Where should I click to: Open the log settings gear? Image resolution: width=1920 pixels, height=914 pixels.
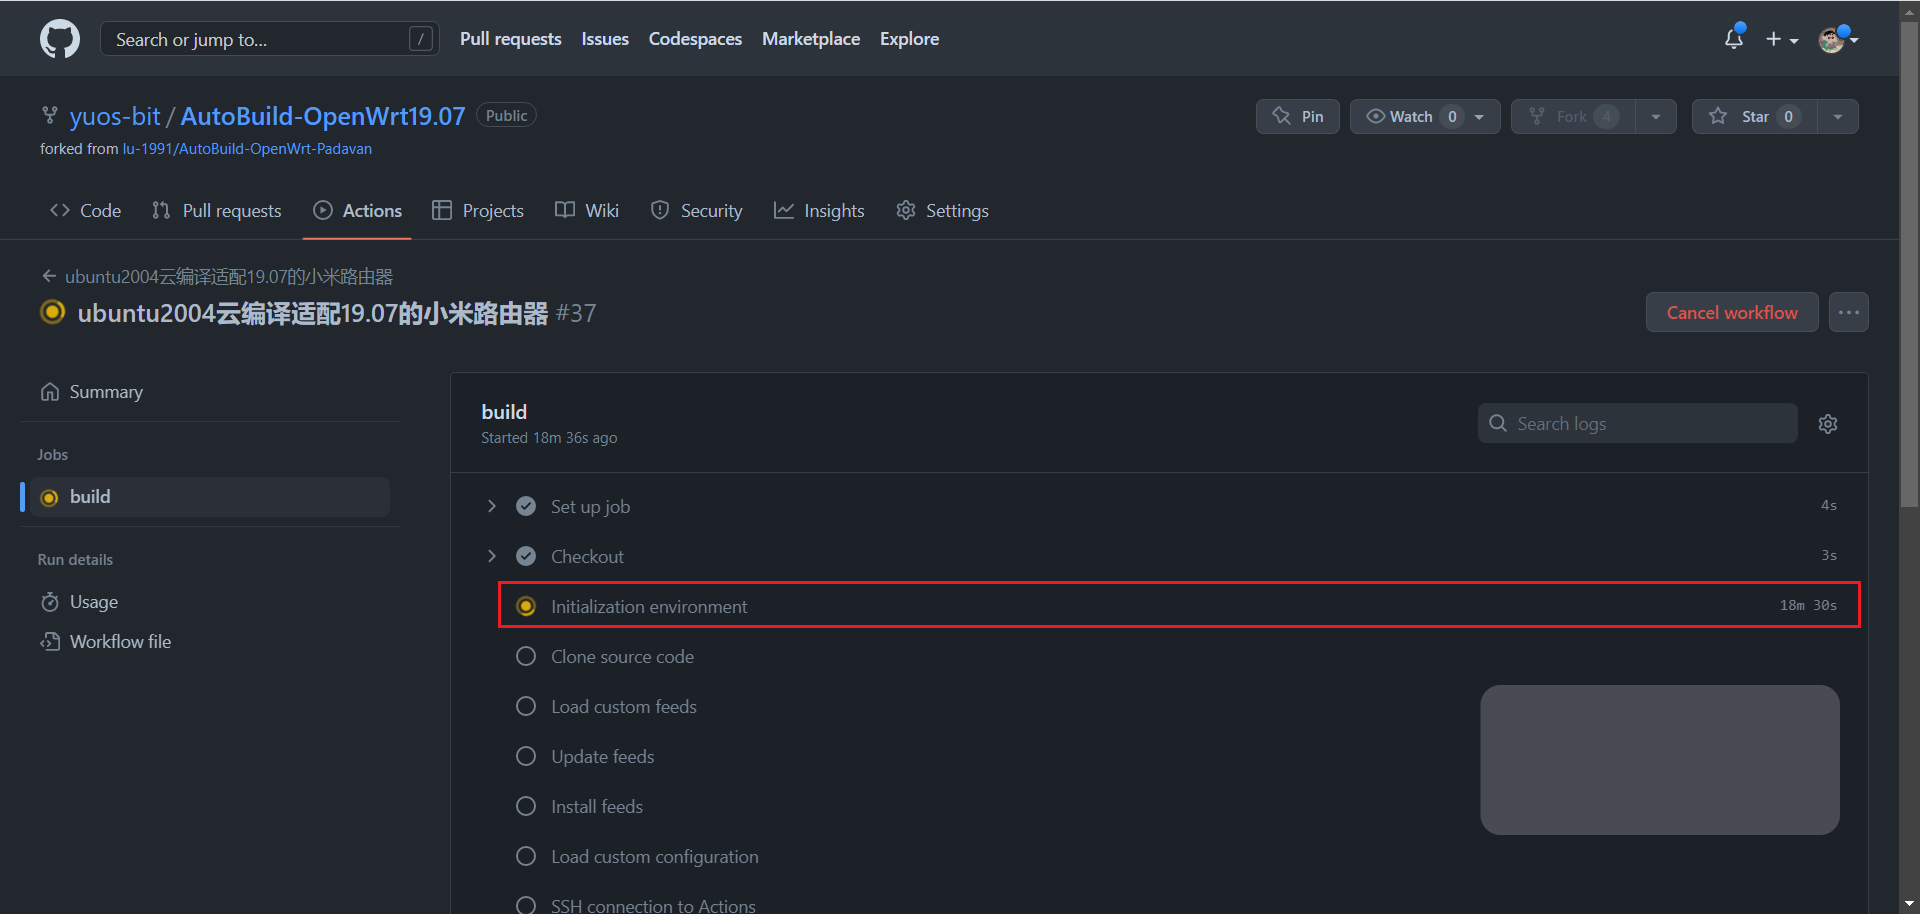pos(1828,424)
